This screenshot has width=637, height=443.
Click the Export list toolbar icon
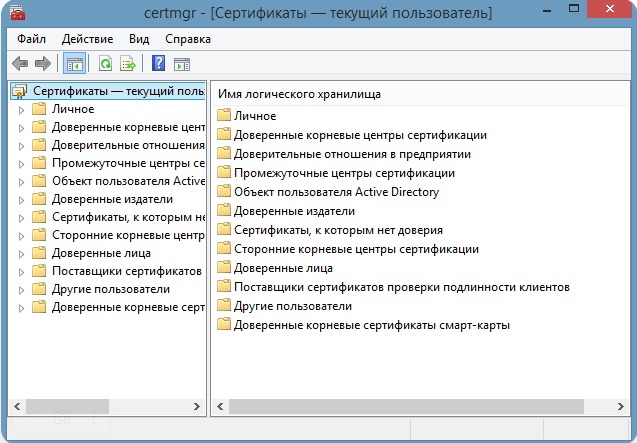click(x=128, y=64)
